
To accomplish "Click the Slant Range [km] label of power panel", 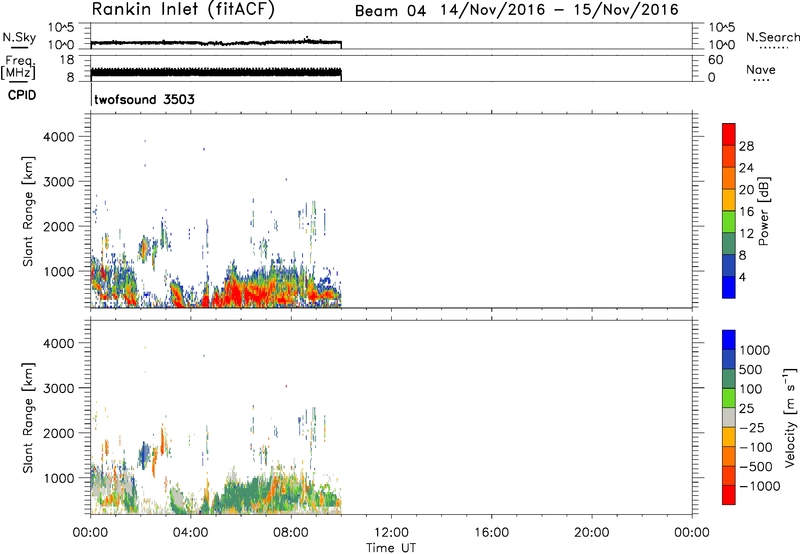I will 28,211.
